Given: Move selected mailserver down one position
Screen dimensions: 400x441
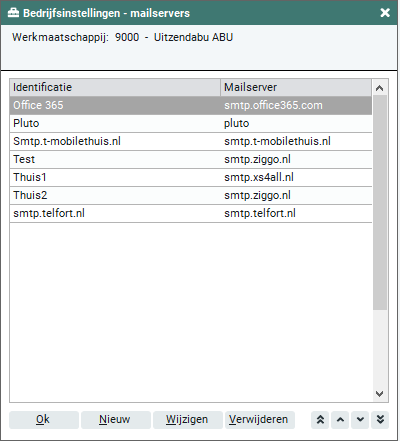Looking at the screenshot, I should click(x=360, y=420).
